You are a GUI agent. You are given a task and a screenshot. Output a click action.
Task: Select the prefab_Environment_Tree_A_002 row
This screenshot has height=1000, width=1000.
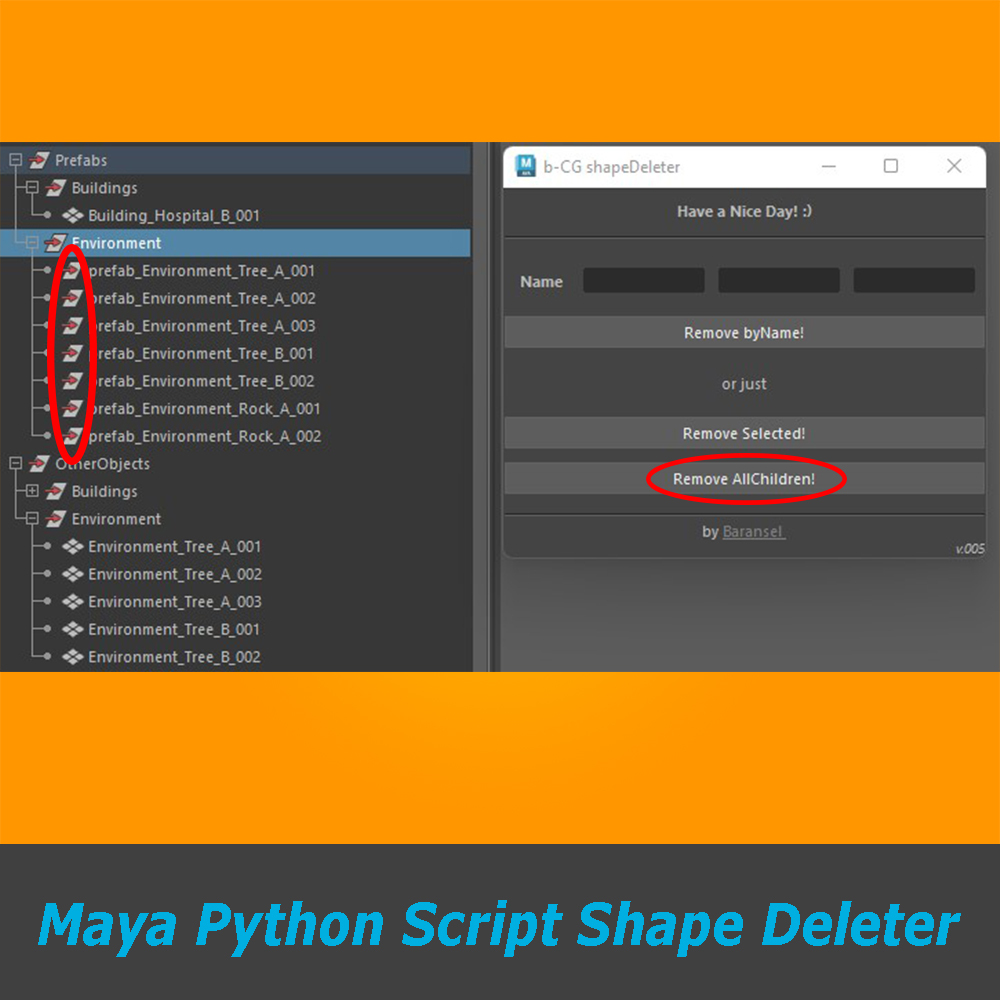[202, 298]
